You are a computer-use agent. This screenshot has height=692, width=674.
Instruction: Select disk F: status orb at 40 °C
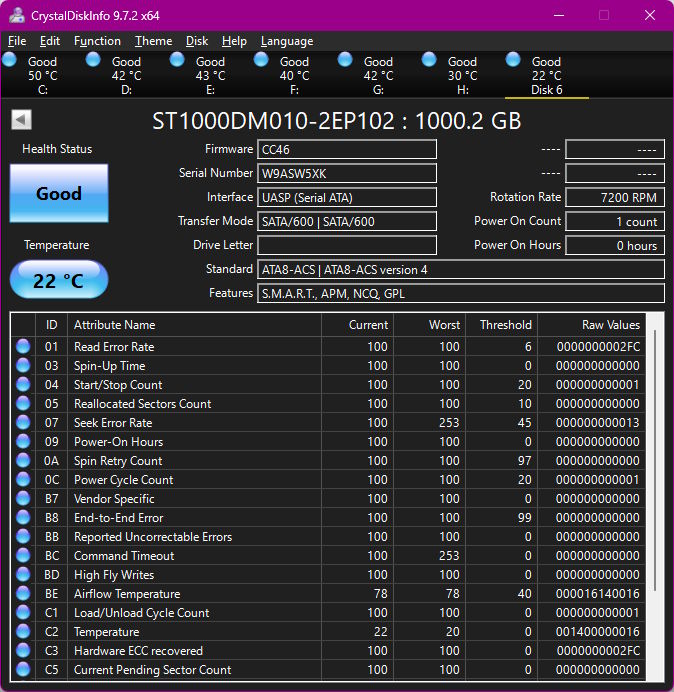pos(261,60)
